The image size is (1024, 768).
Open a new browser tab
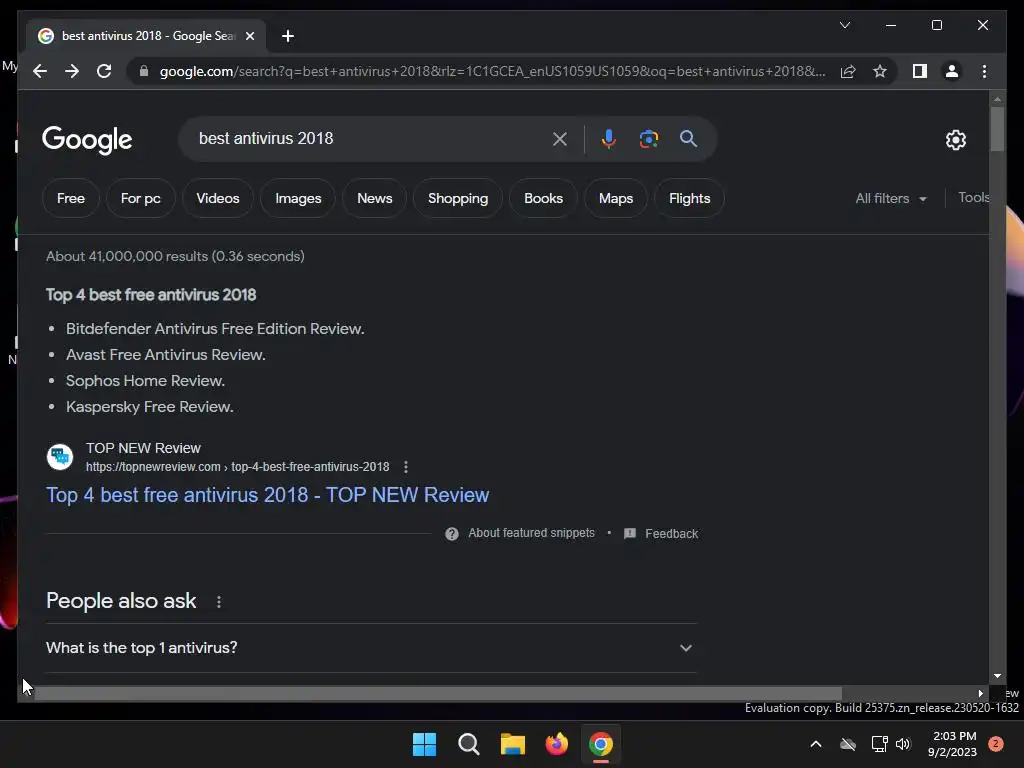pyautogui.click(x=288, y=36)
